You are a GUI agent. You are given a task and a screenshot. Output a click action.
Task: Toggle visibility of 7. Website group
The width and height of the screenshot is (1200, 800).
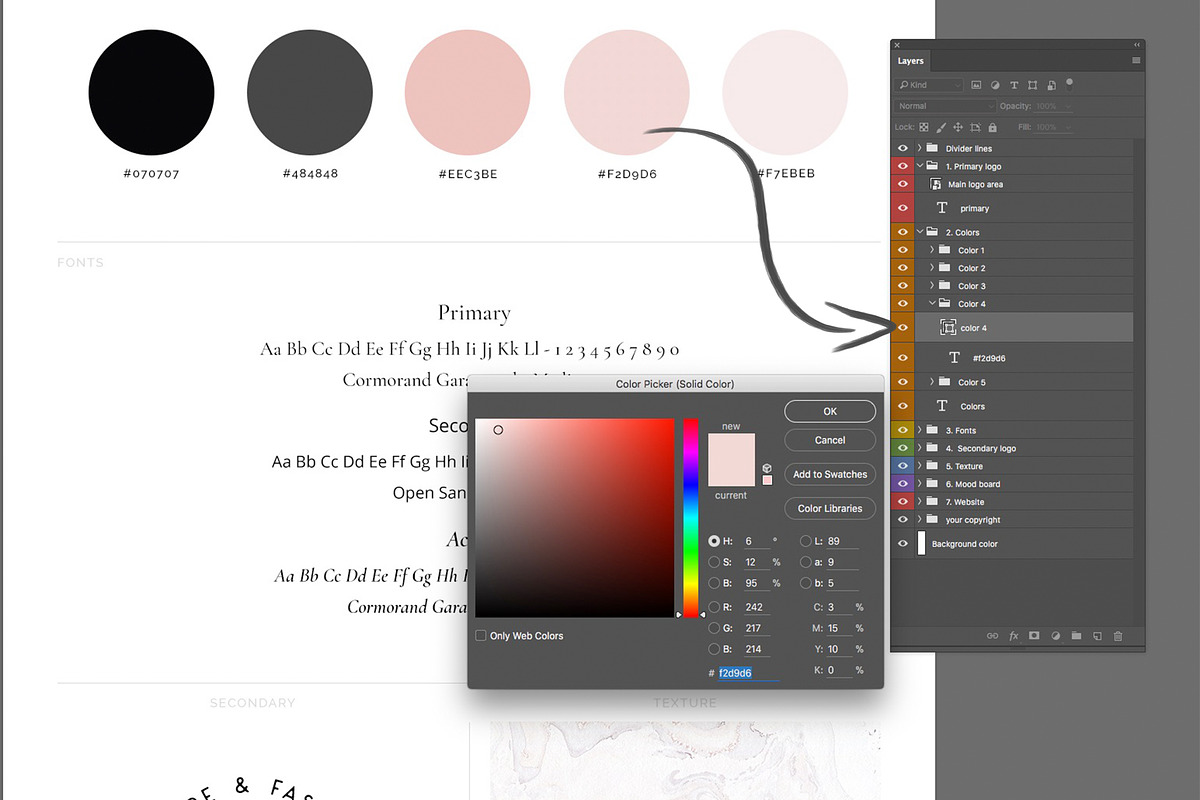903,502
